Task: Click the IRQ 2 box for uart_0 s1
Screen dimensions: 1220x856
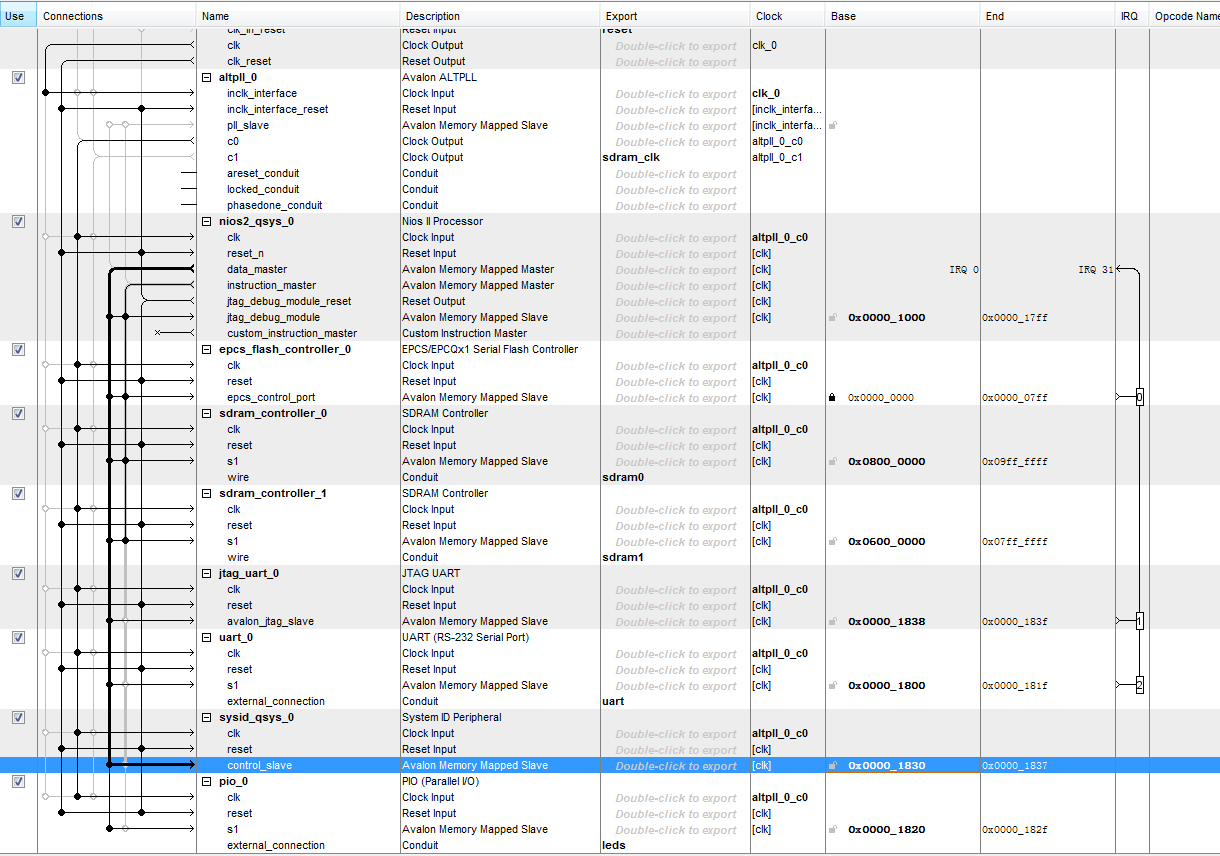Action: point(1139,686)
